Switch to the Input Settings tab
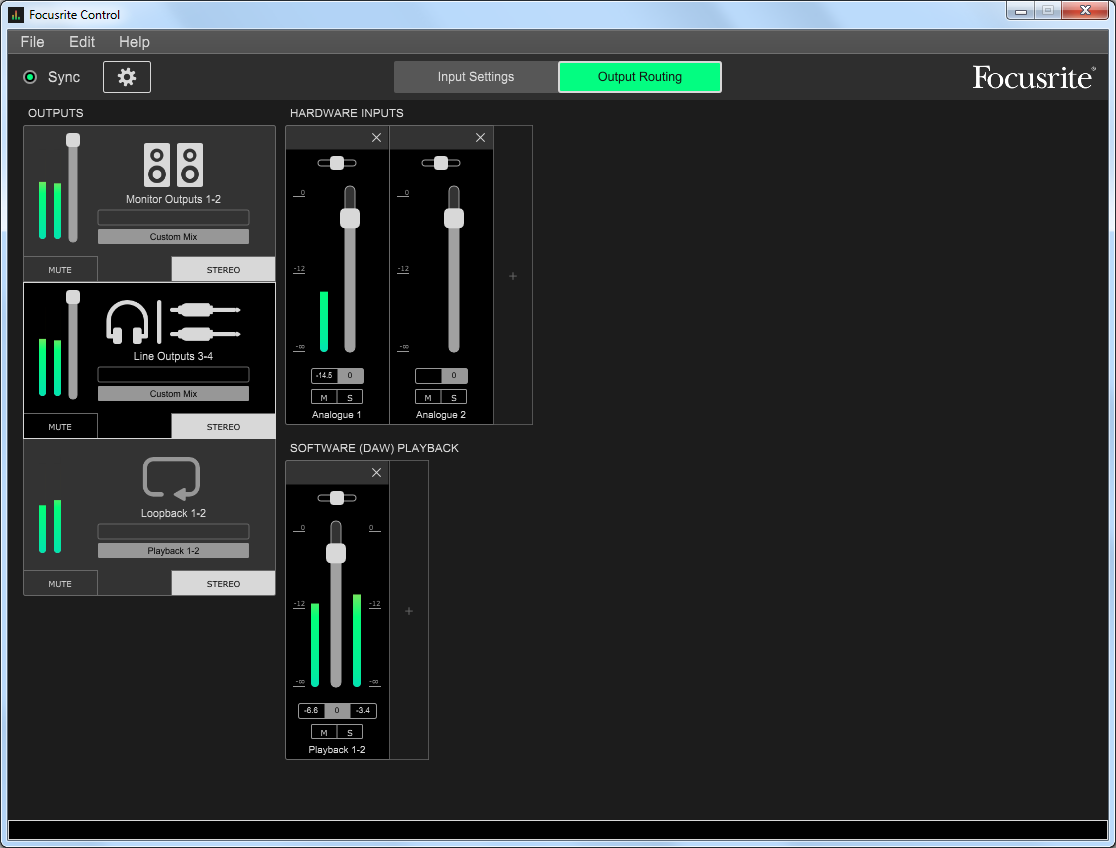 coord(476,77)
